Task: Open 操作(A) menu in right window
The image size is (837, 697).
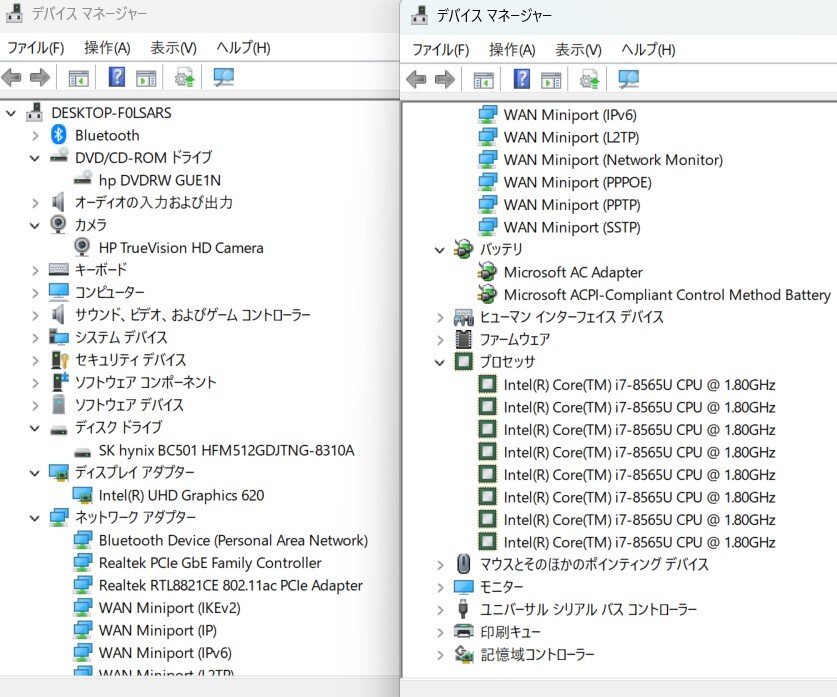Action: click(x=512, y=50)
